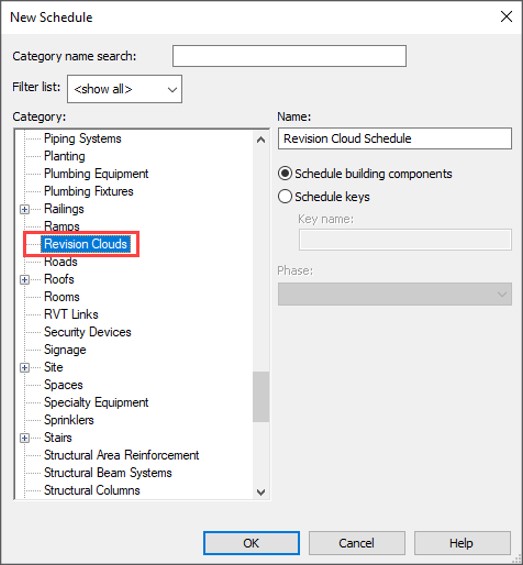523x565 pixels.
Task: Expand the Railings category node
Action: click(x=25, y=209)
